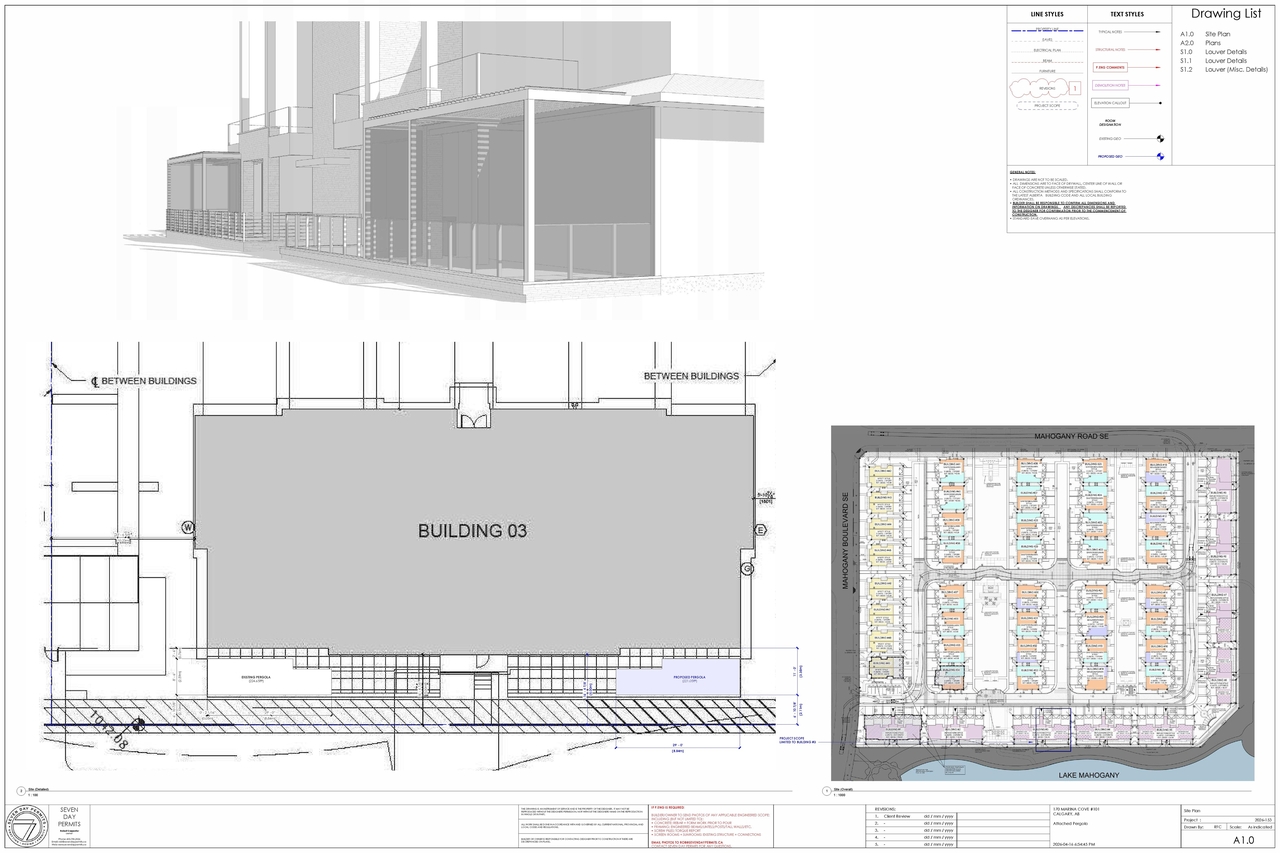Click the "E" grid bubble

click(x=760, y=530)
